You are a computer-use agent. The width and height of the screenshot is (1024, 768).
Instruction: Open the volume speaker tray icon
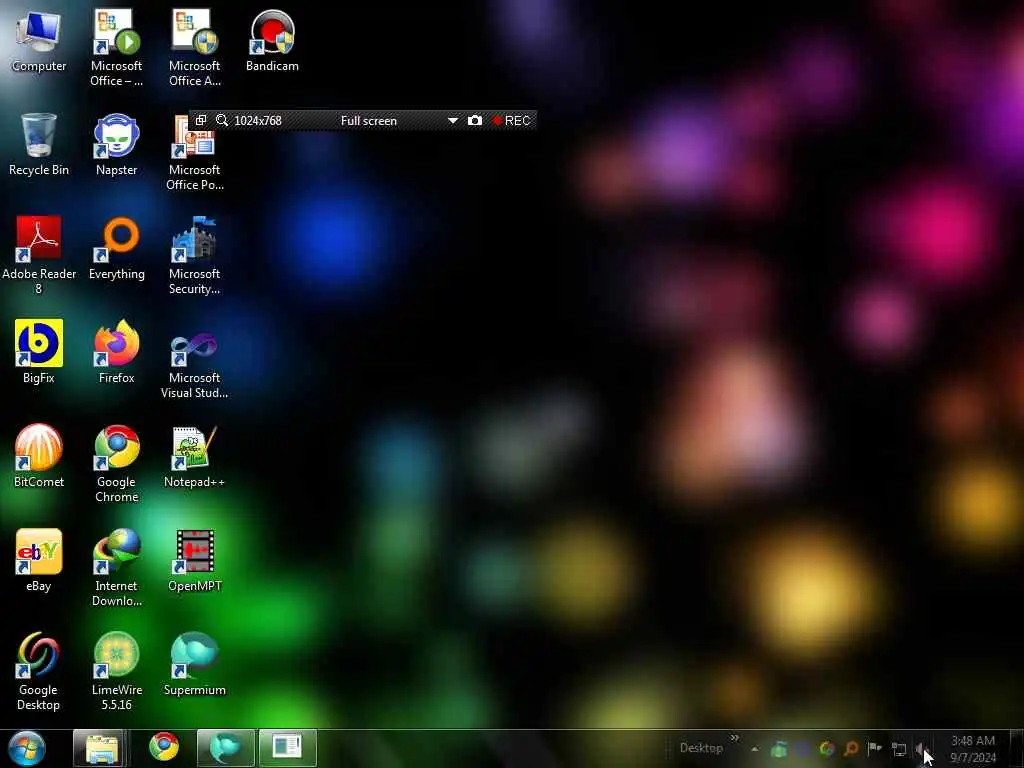click(x=921, y=750)
